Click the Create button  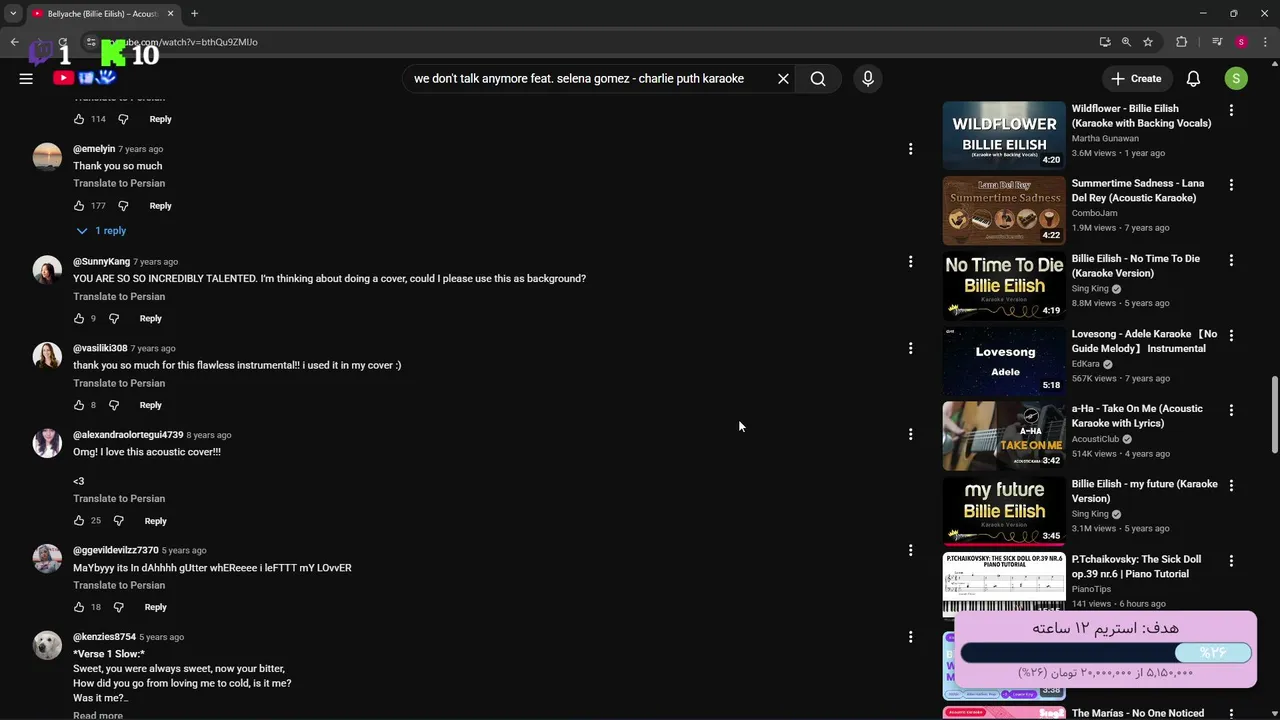(1136, 78)
